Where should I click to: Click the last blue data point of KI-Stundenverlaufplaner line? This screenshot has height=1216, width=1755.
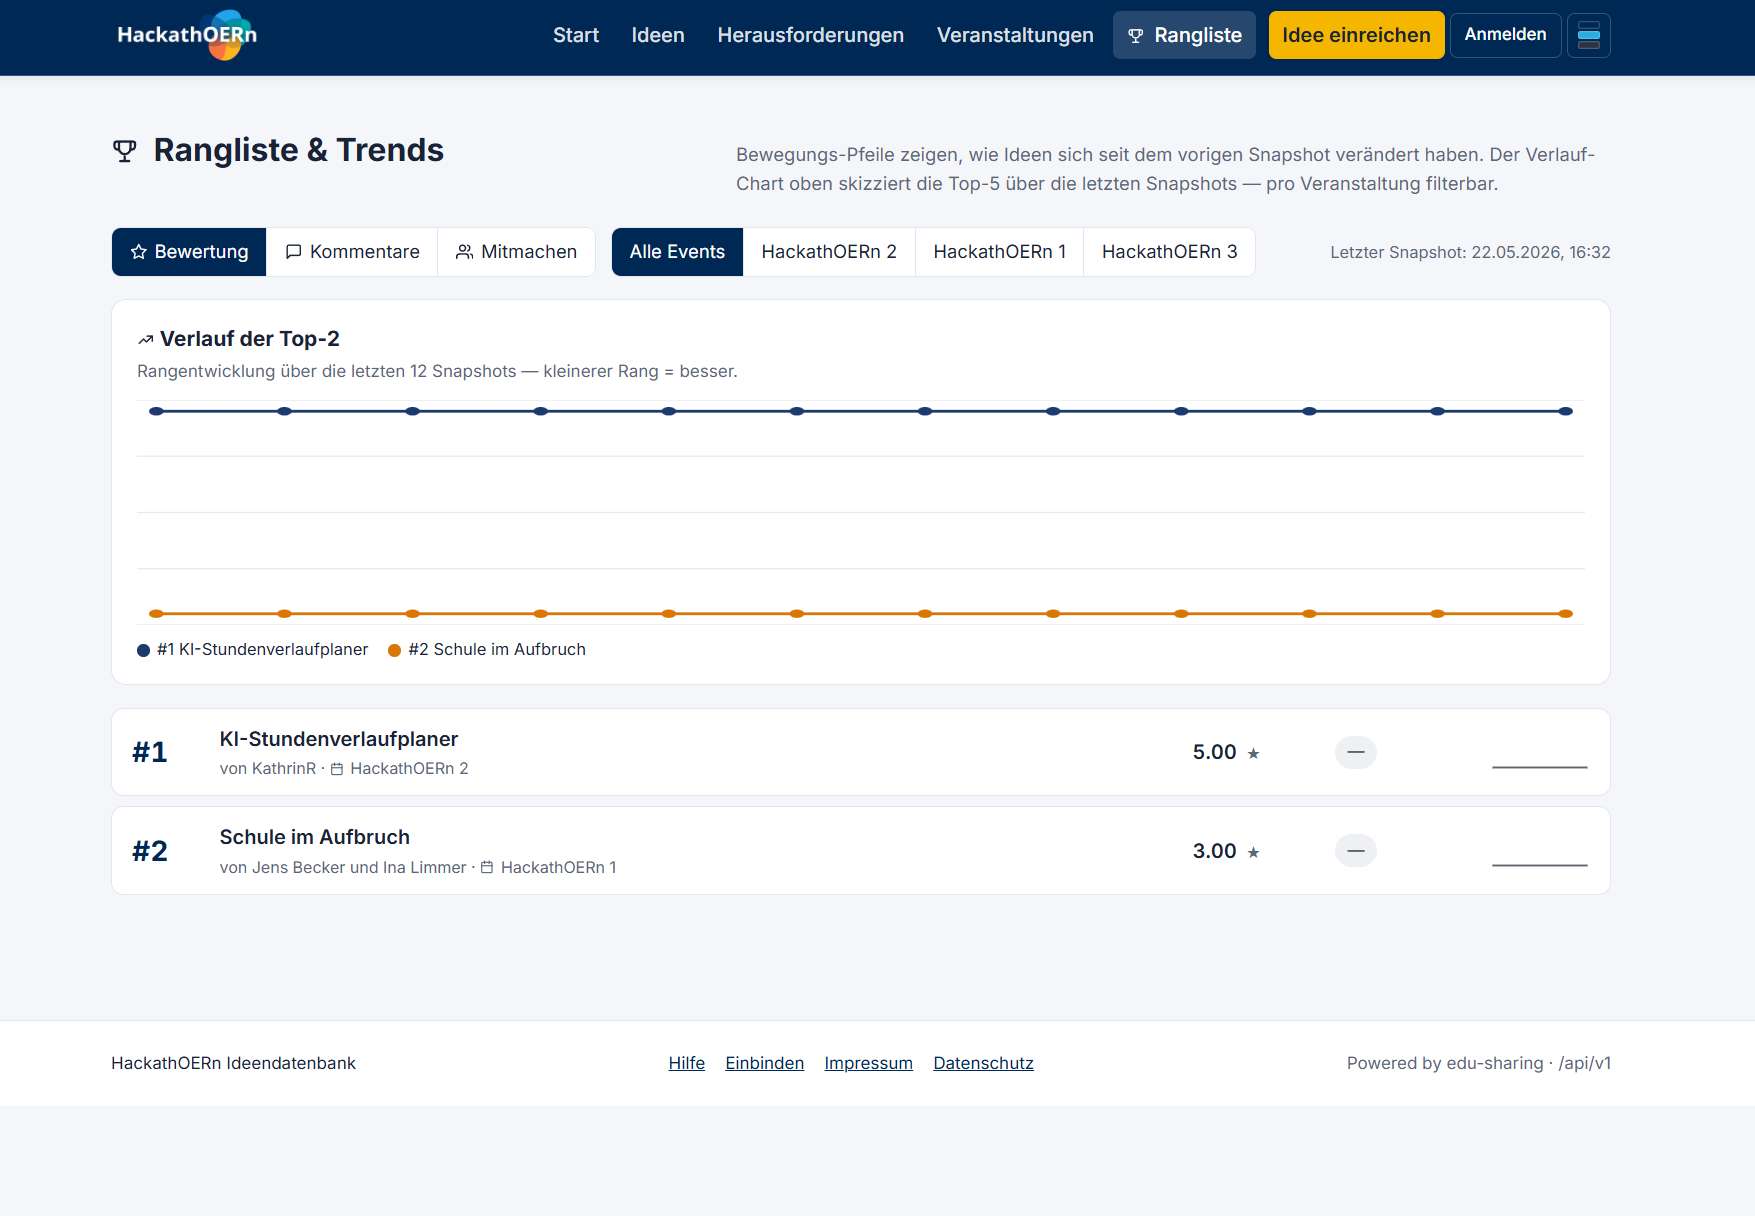coord(1566,411)
